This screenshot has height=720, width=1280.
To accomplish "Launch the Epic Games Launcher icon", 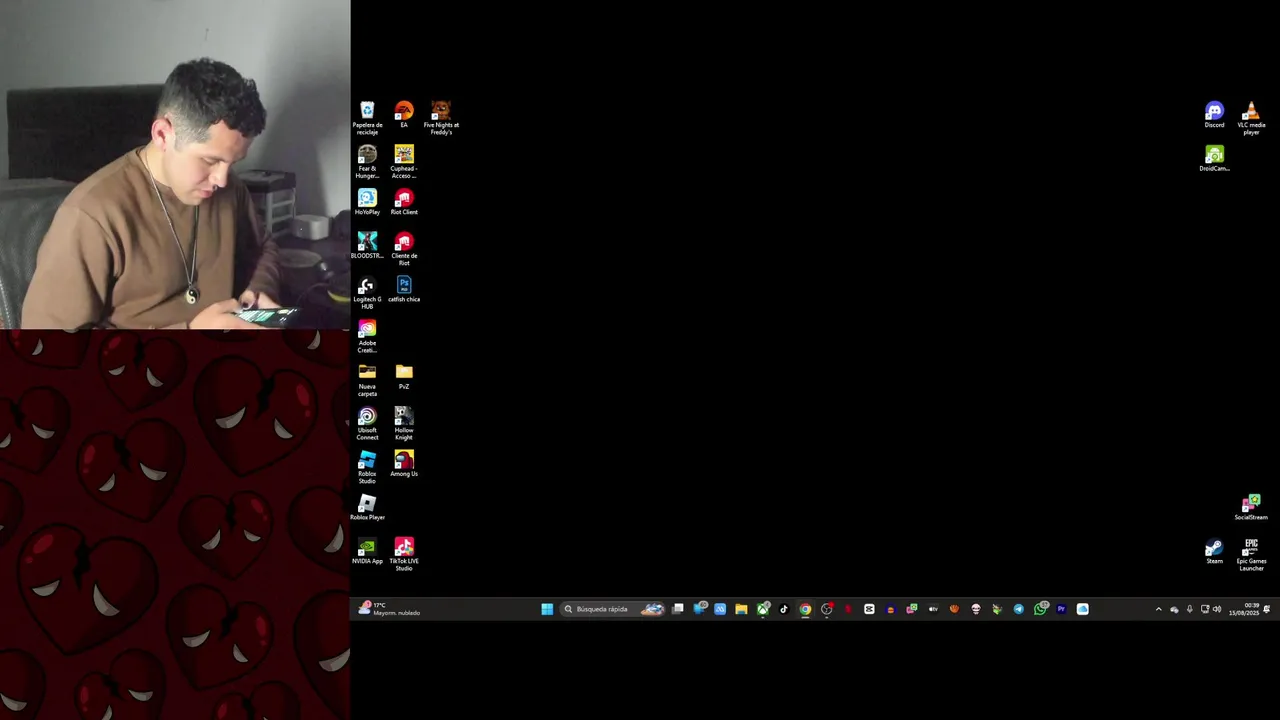I will coord(1251,554).
